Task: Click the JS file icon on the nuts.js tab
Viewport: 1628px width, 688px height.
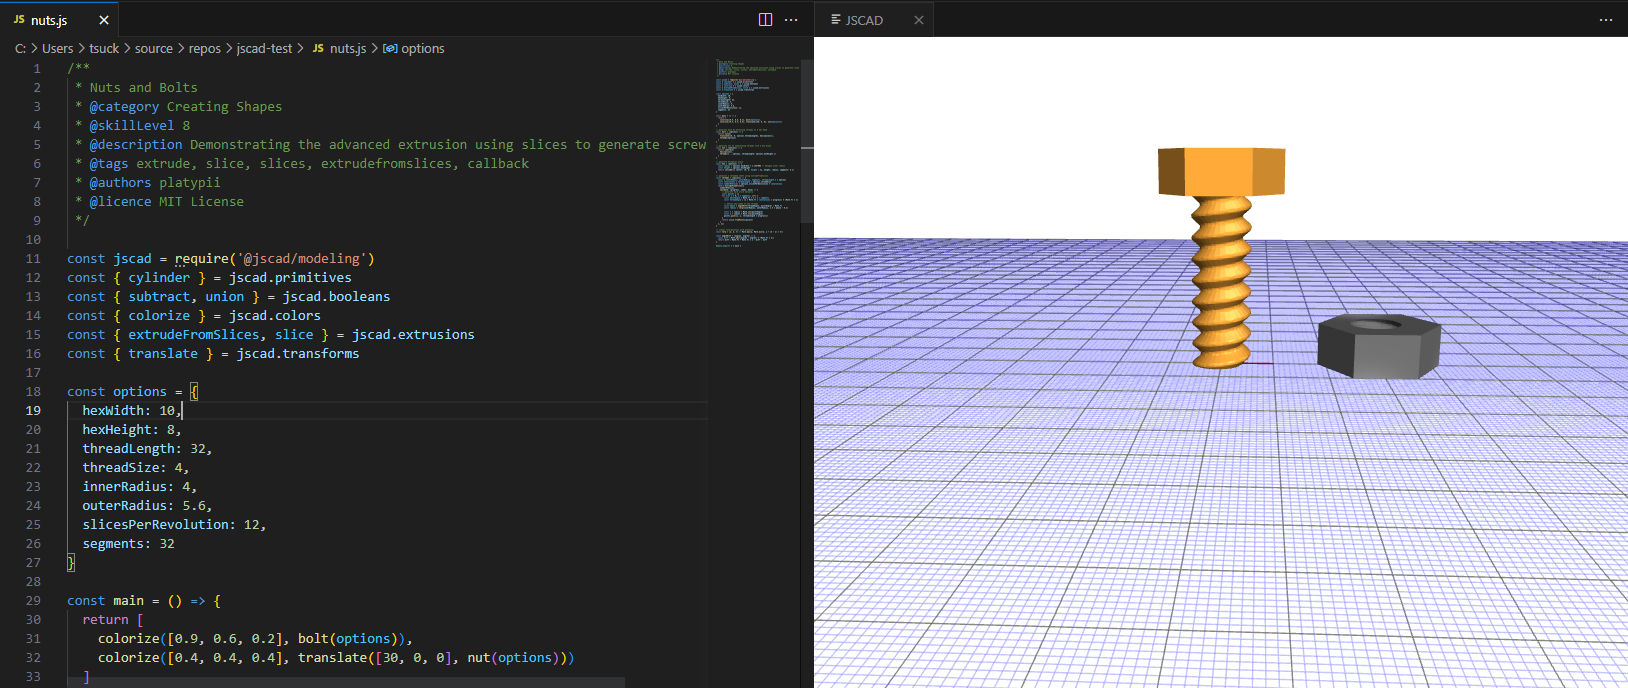Action: pyautogui.click(x=19, y=20)
